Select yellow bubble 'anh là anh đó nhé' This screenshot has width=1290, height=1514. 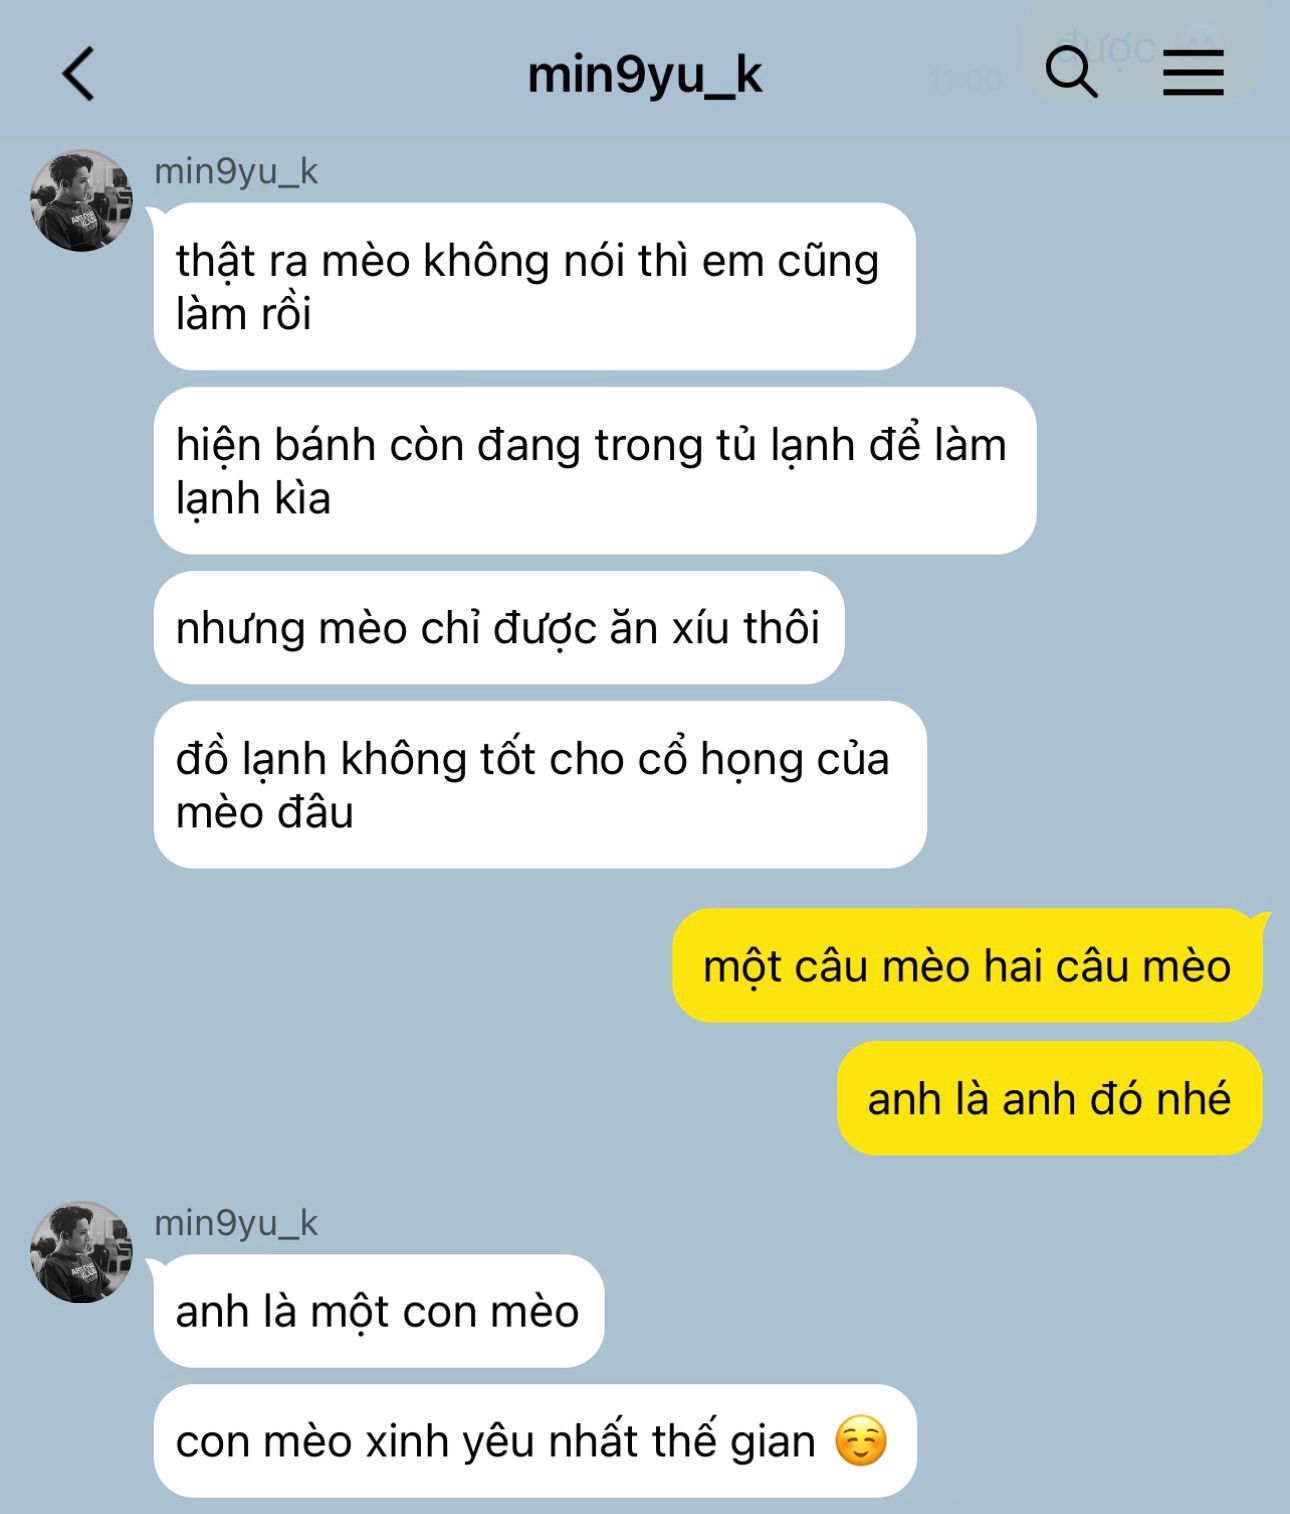[x=1050, y=1098]
